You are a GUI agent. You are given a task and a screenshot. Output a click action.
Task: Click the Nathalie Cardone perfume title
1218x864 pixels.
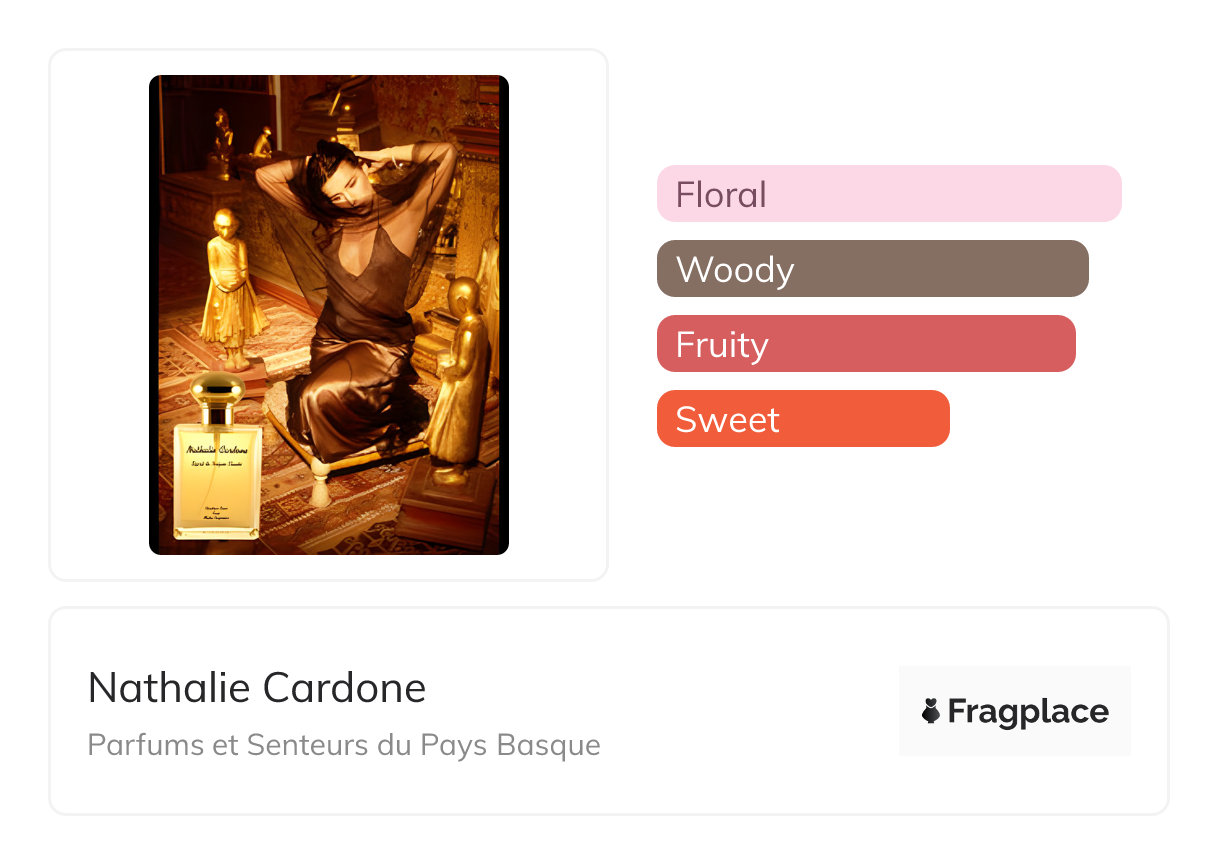257,688
